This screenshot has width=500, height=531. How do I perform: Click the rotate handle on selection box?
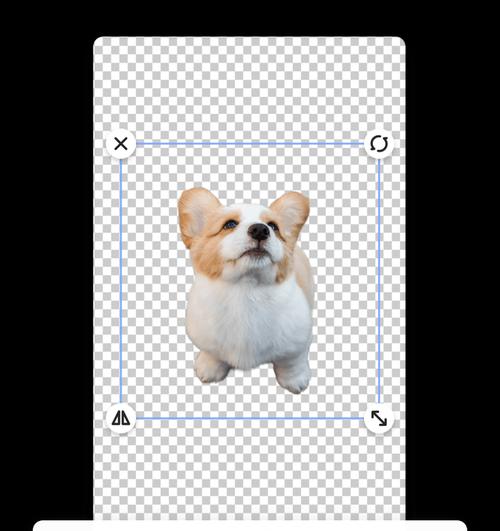379,144
